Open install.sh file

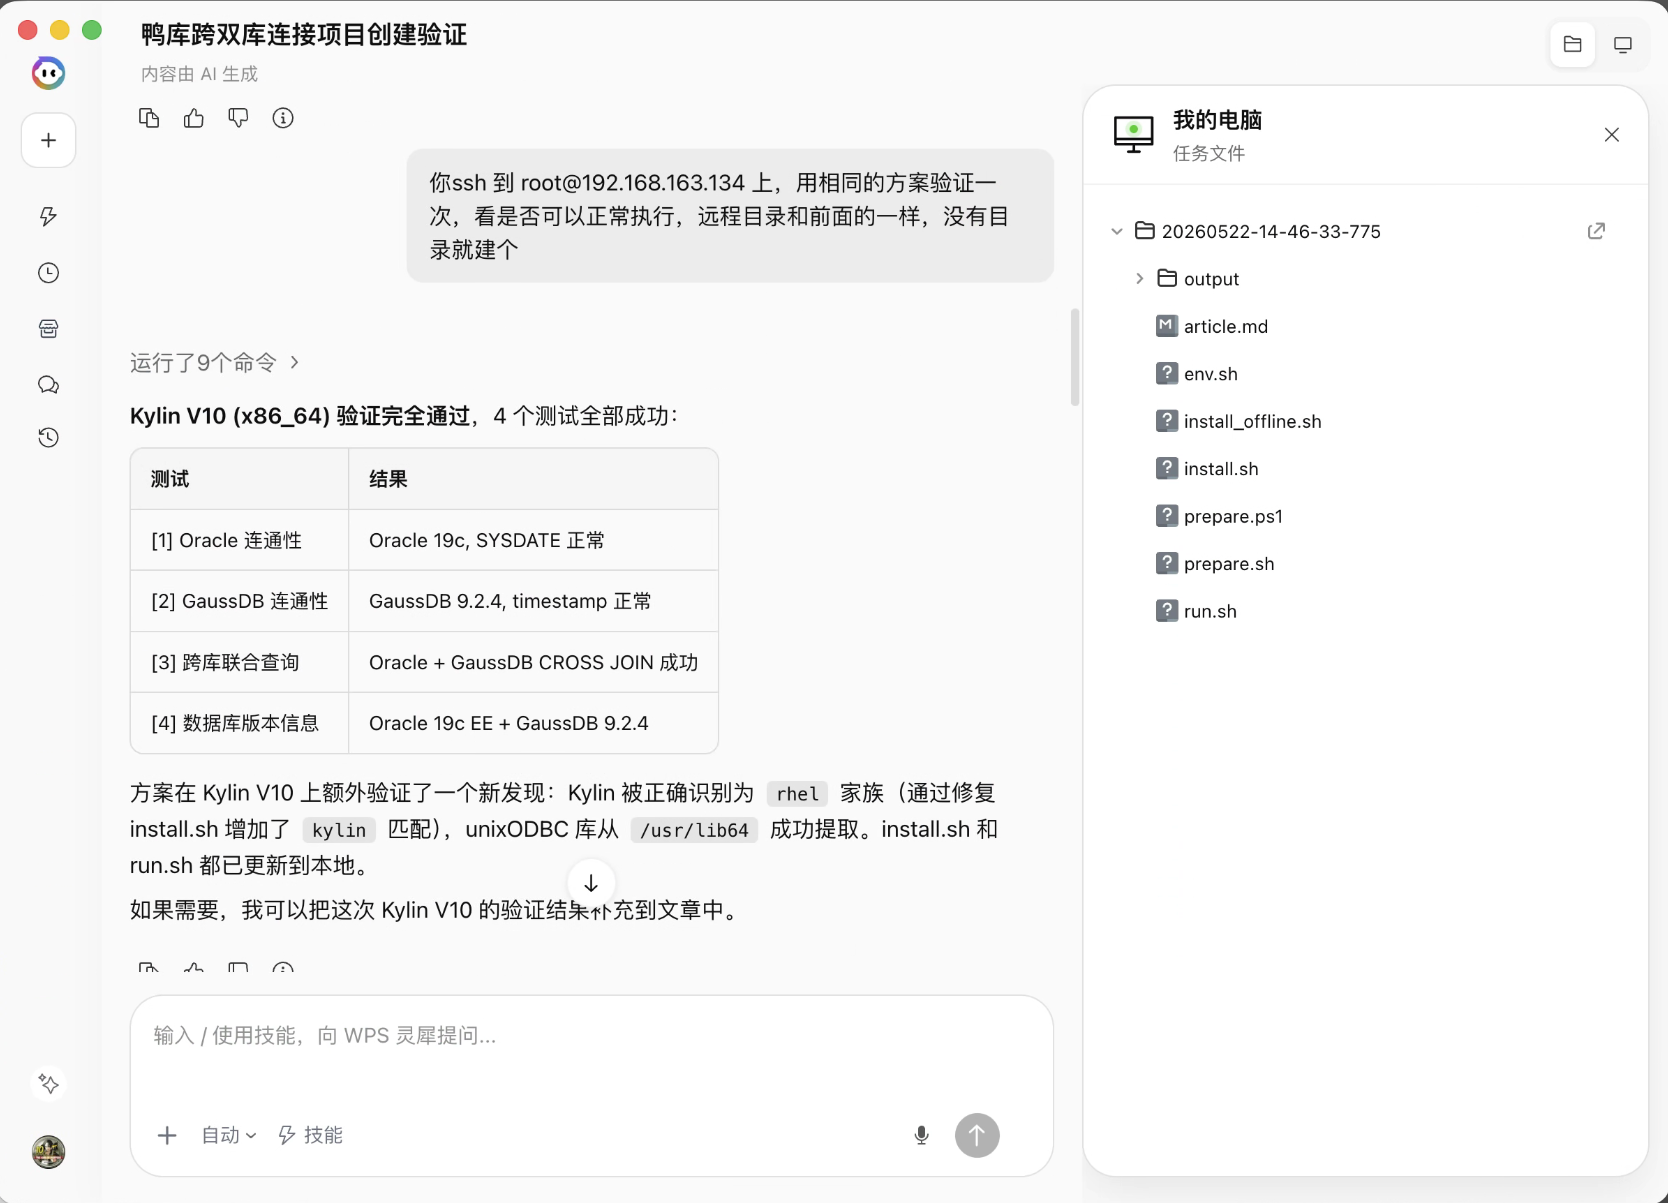coord(1207,469)
